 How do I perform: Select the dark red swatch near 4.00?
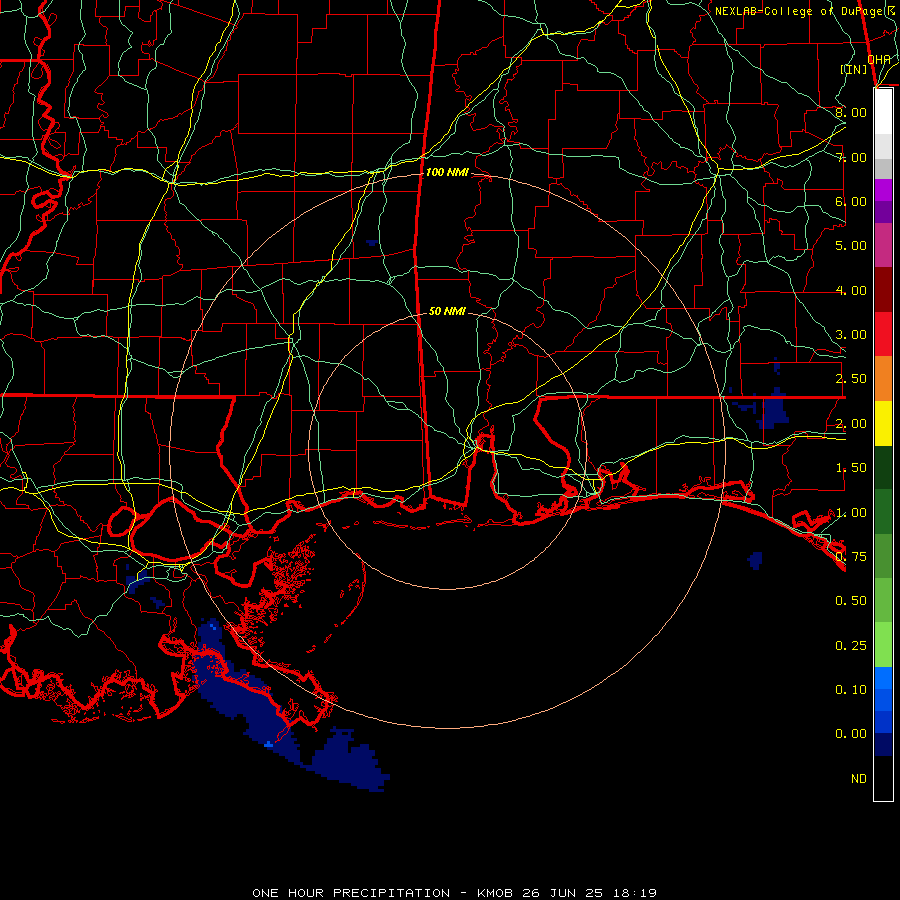pos(883,290)
